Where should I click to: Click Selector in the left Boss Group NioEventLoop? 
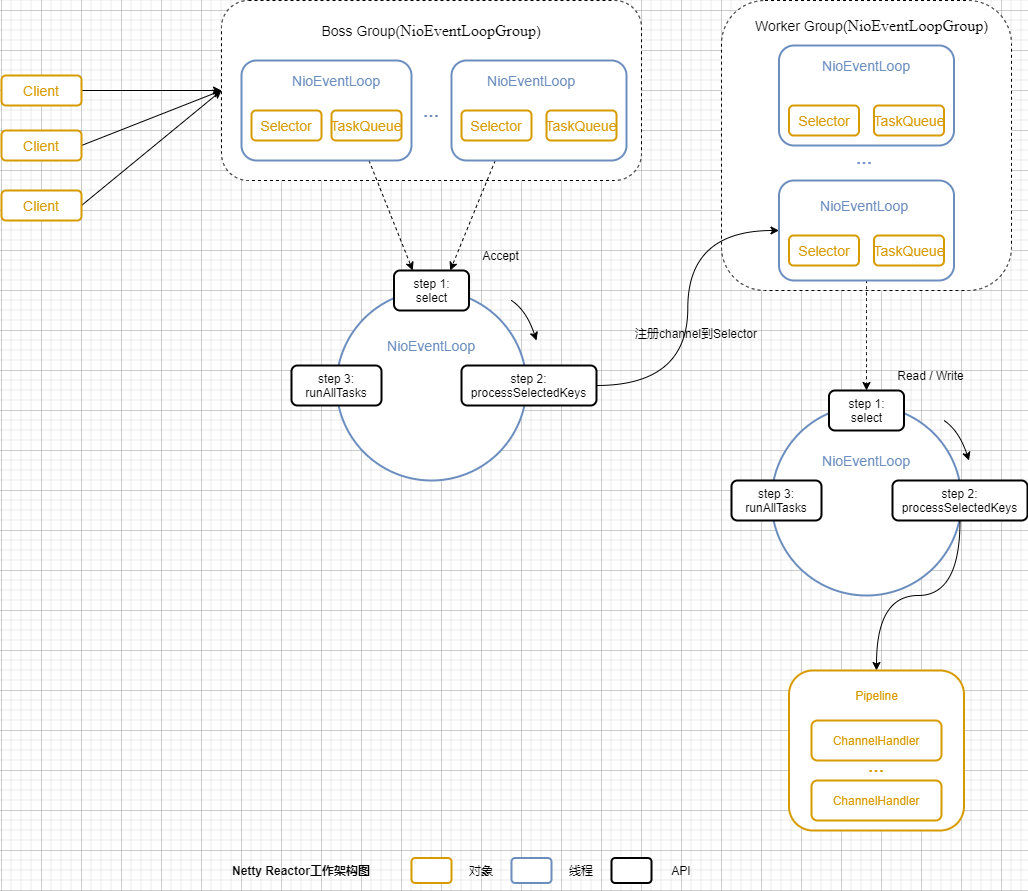pos(286,126)
